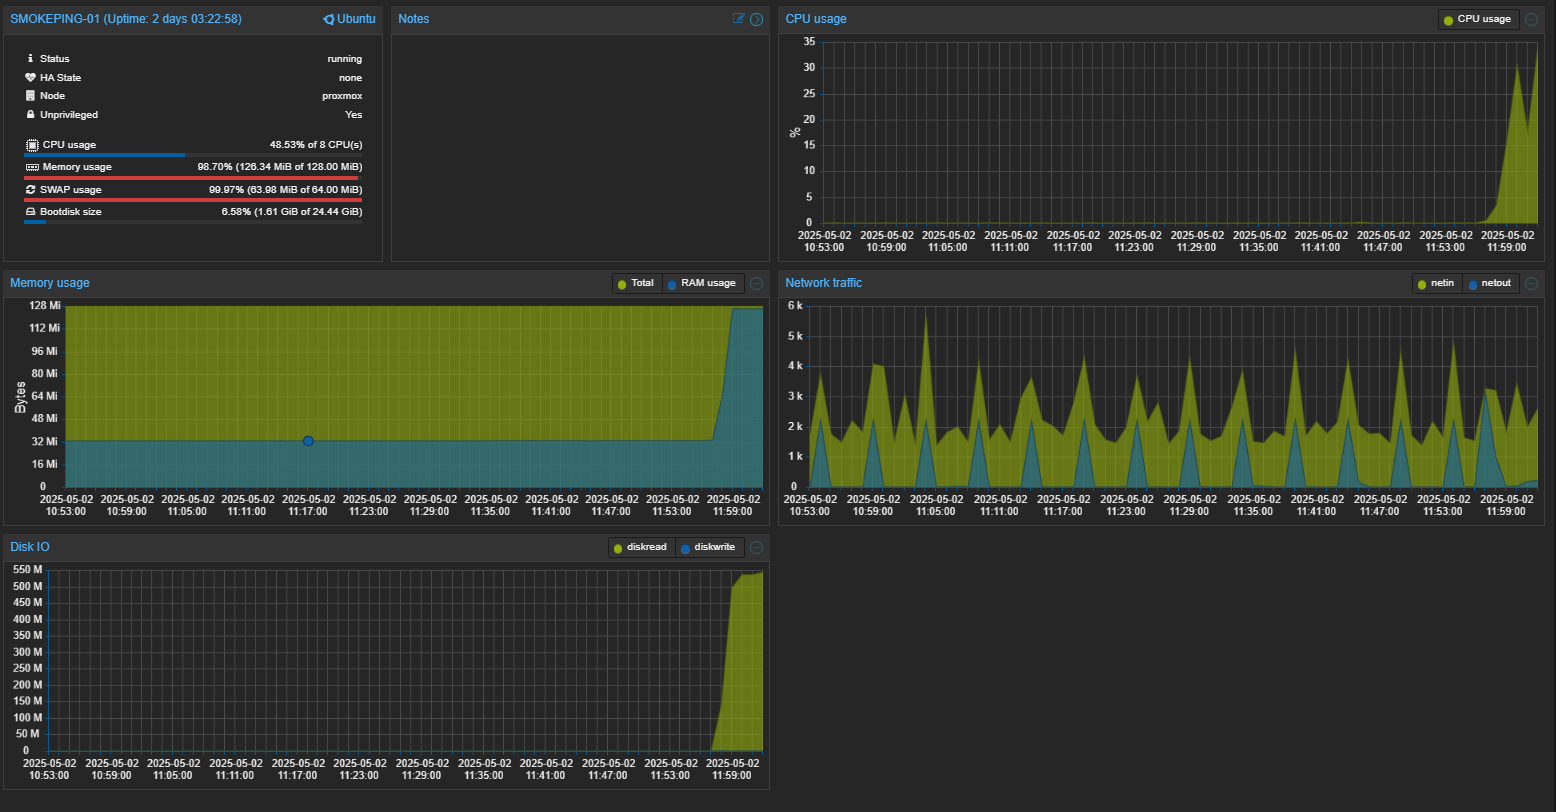Click the Unprivileged lock icon
Viewport: 1556px width, 812px height.
click(30, 115)
